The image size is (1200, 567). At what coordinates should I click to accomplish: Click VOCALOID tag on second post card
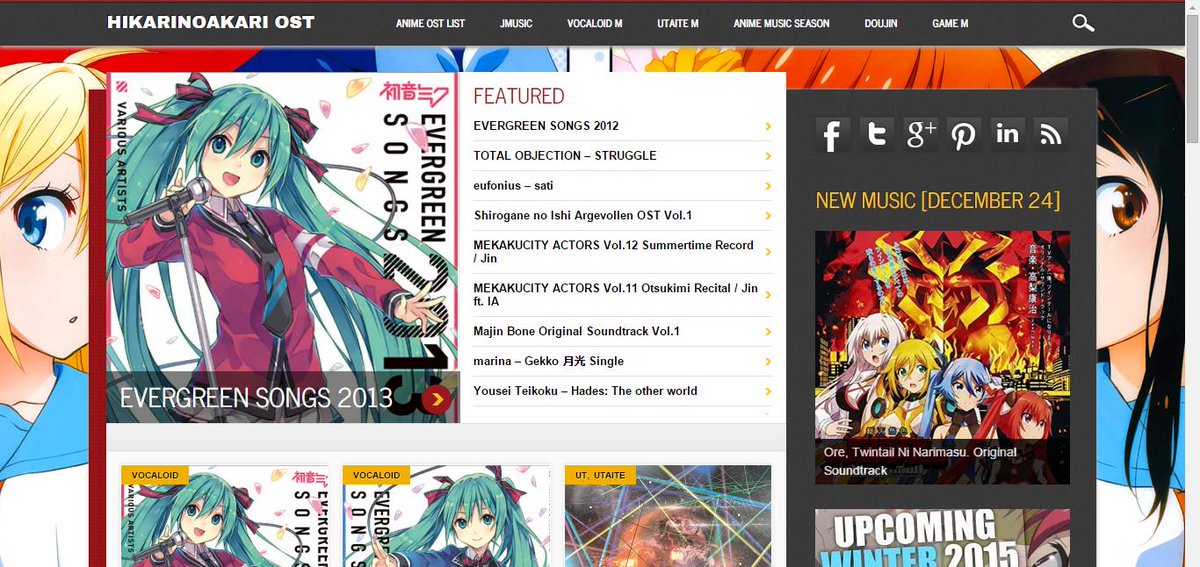point(376,475)
